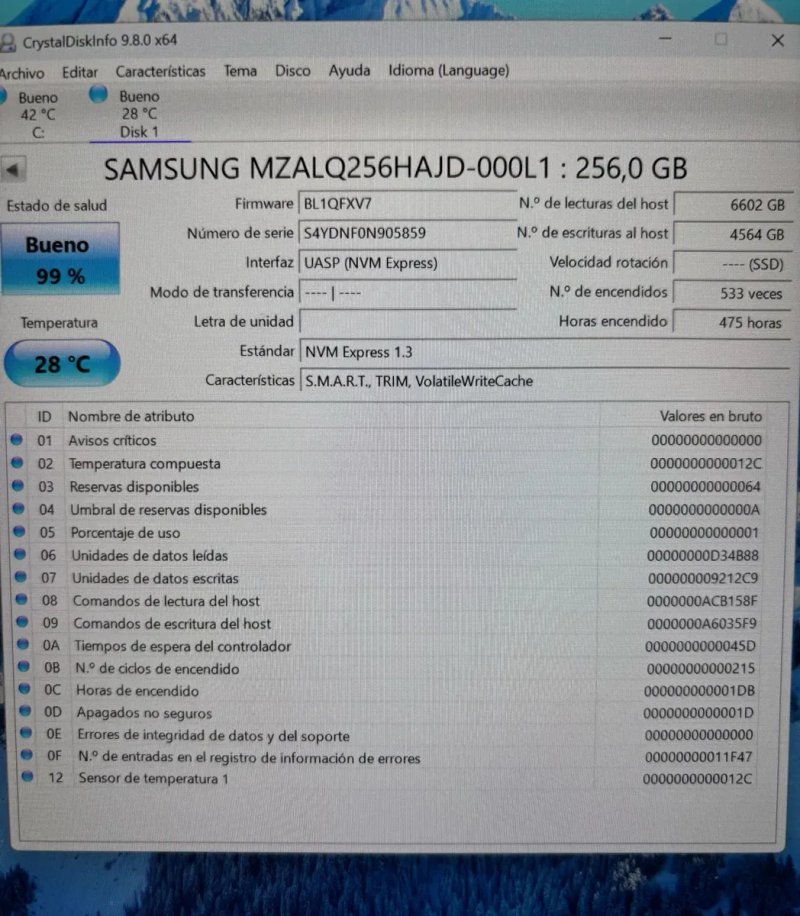Open the Editar menu
The height and width of the screenshot is (916, 800).
pos(80,72)
